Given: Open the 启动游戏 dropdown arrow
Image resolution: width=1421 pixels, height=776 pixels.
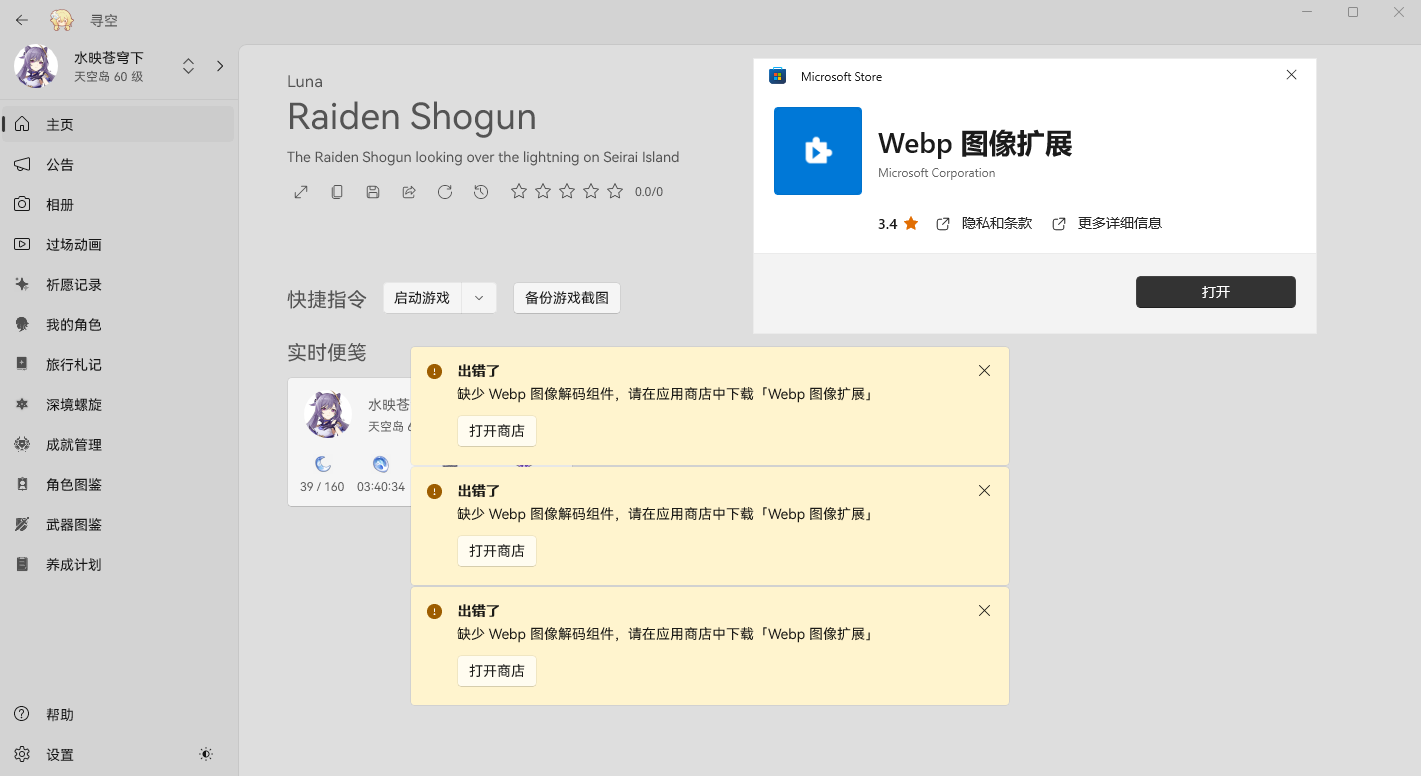Looking at the screenshot, I should (x=478, y=297).
